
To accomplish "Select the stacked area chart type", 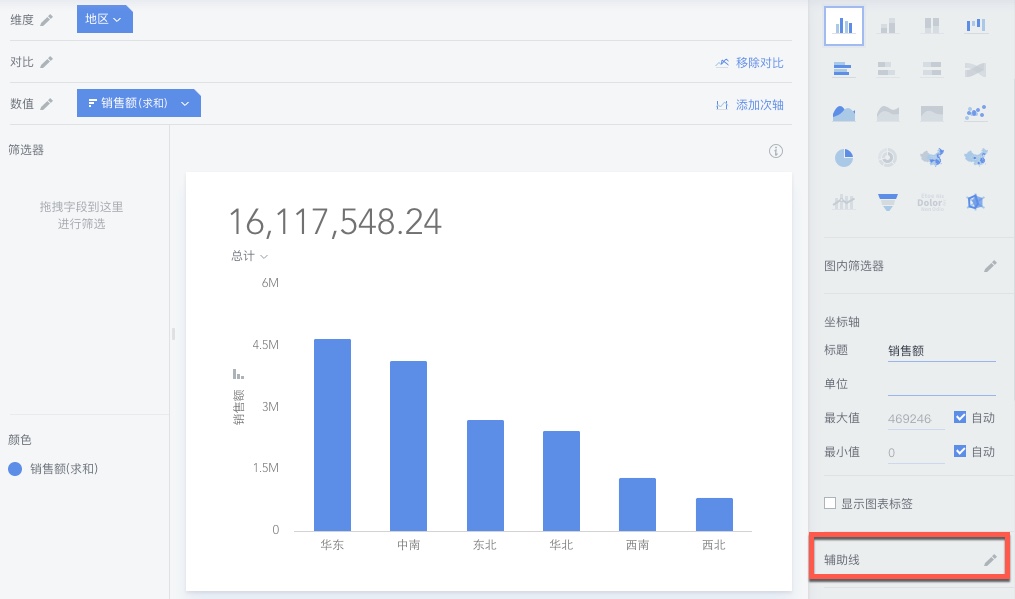I will 887,113.
